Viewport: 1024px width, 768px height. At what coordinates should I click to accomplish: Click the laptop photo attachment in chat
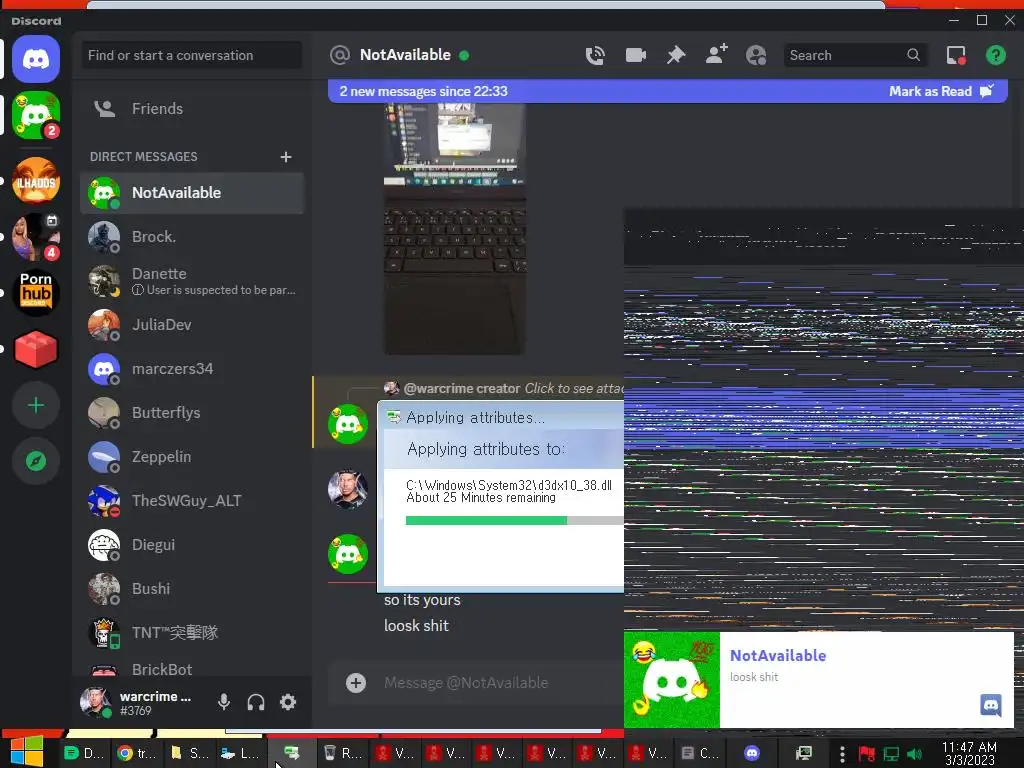point(455,229)
